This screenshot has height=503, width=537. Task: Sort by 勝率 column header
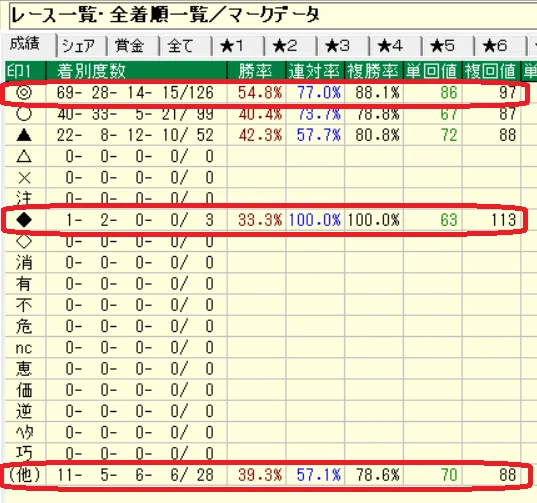pyautogui.click(x=257, y=71)
